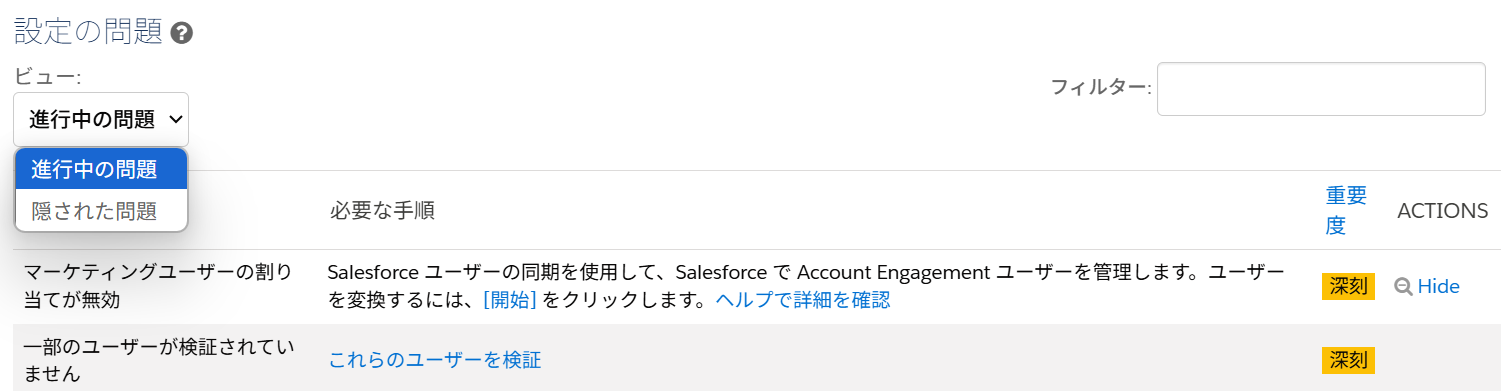Click the 設定の問題 page heading
This screenshot has height=391, width=1510.
[x=88, y=32]
